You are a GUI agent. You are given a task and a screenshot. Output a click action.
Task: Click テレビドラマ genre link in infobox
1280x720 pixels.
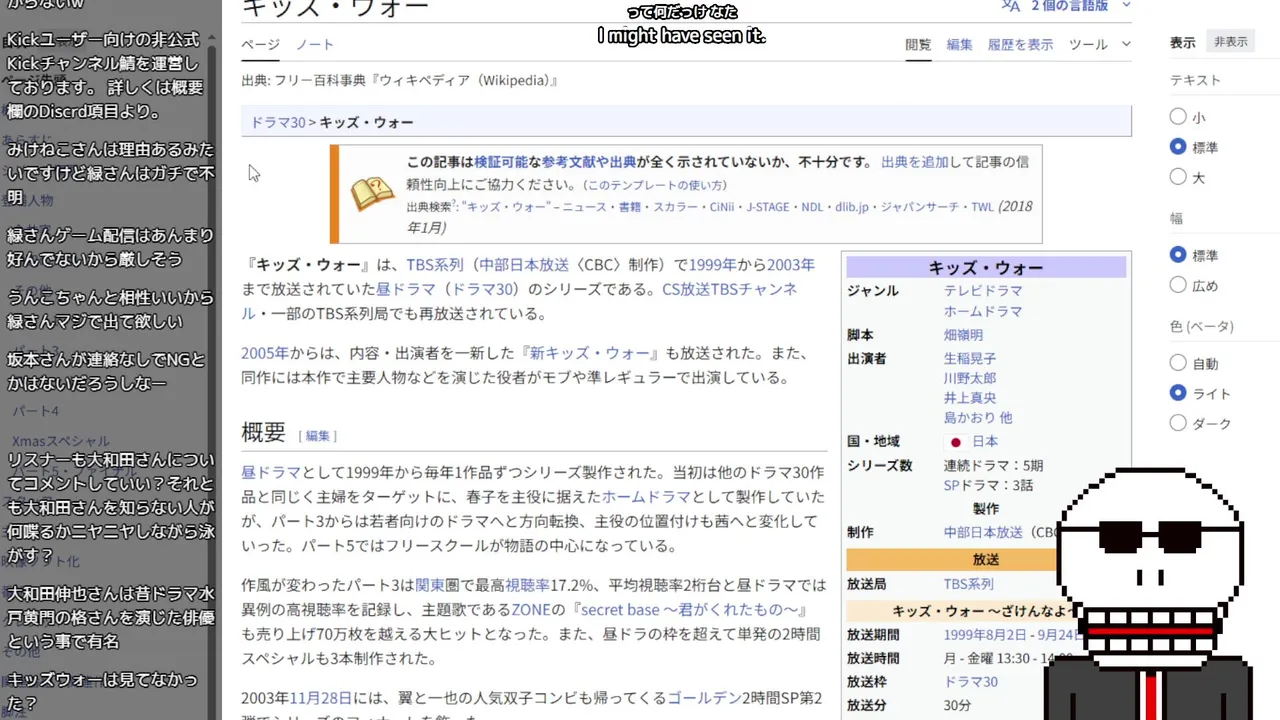click(x=983, y=291)
